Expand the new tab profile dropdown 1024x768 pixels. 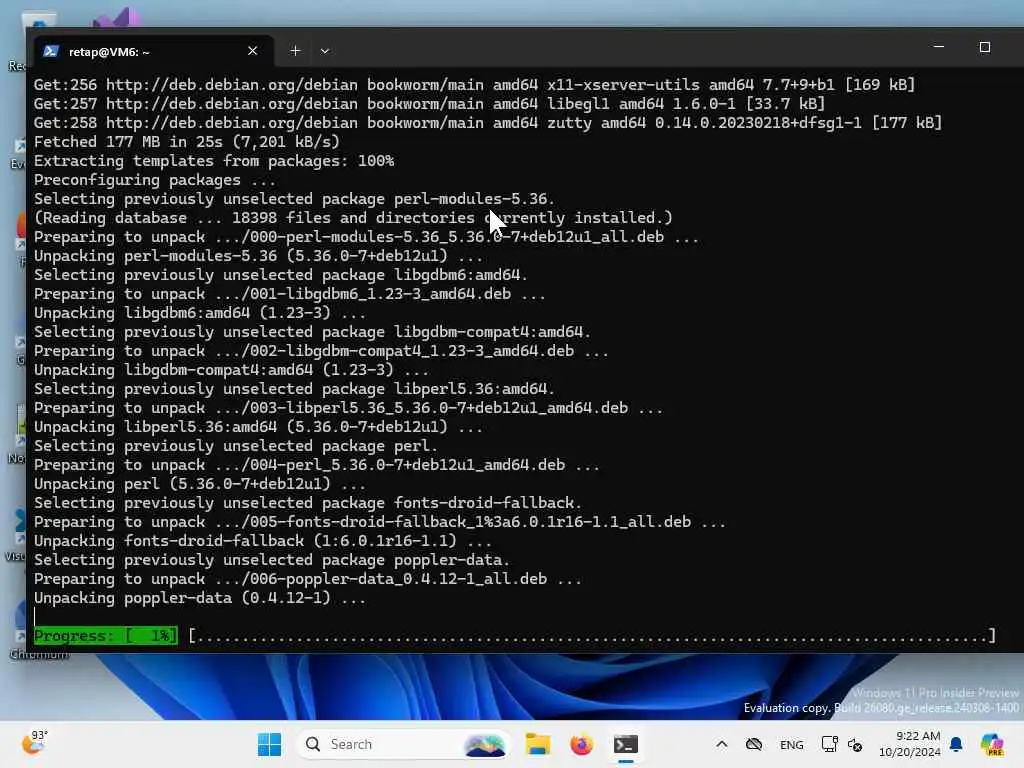325,51
